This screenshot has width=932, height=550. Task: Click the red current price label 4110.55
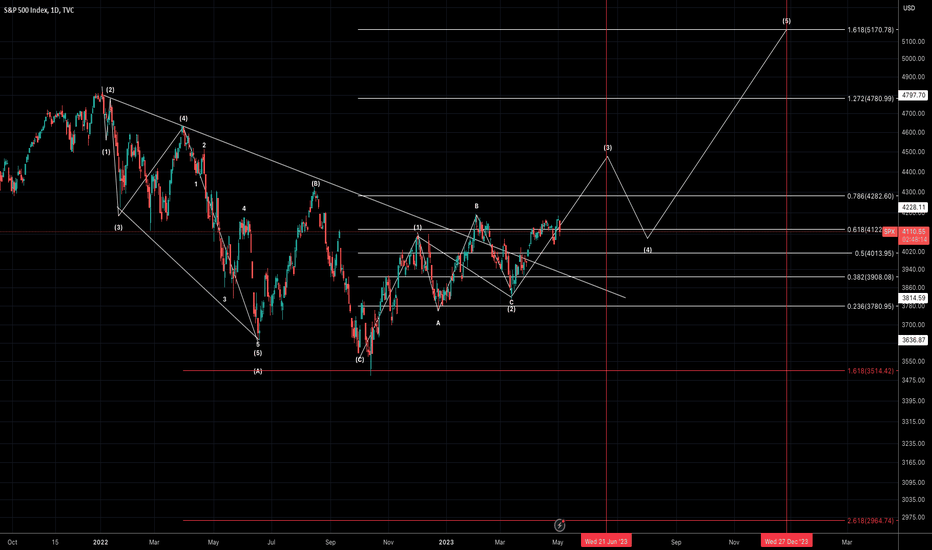[914, 231]
